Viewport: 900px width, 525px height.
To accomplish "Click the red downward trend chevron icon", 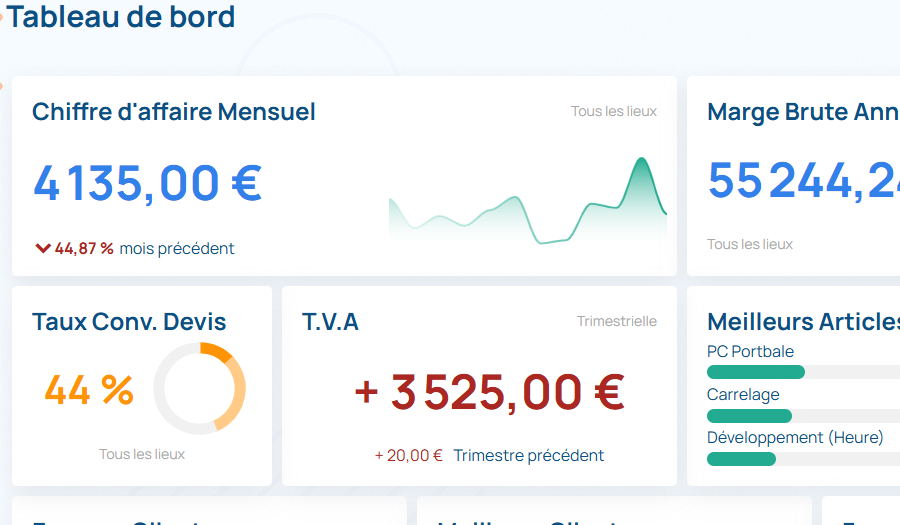I will pyautogui.click(x=42, y=248).
